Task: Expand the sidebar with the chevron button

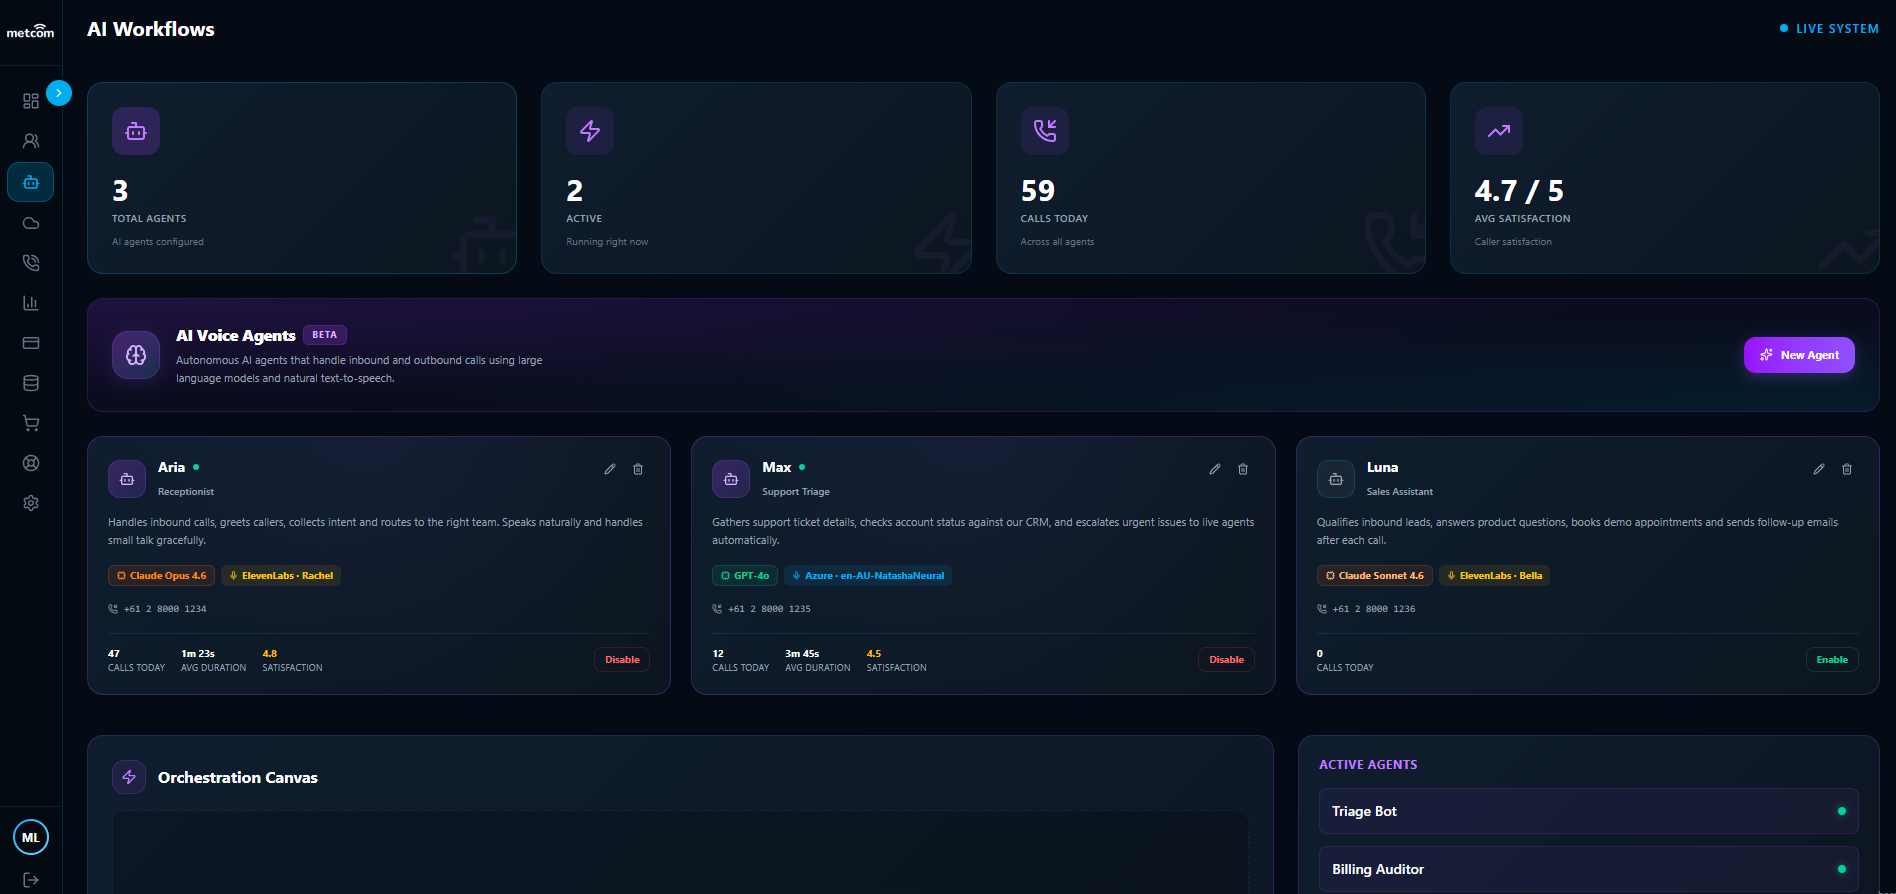Action: (59, 93)
